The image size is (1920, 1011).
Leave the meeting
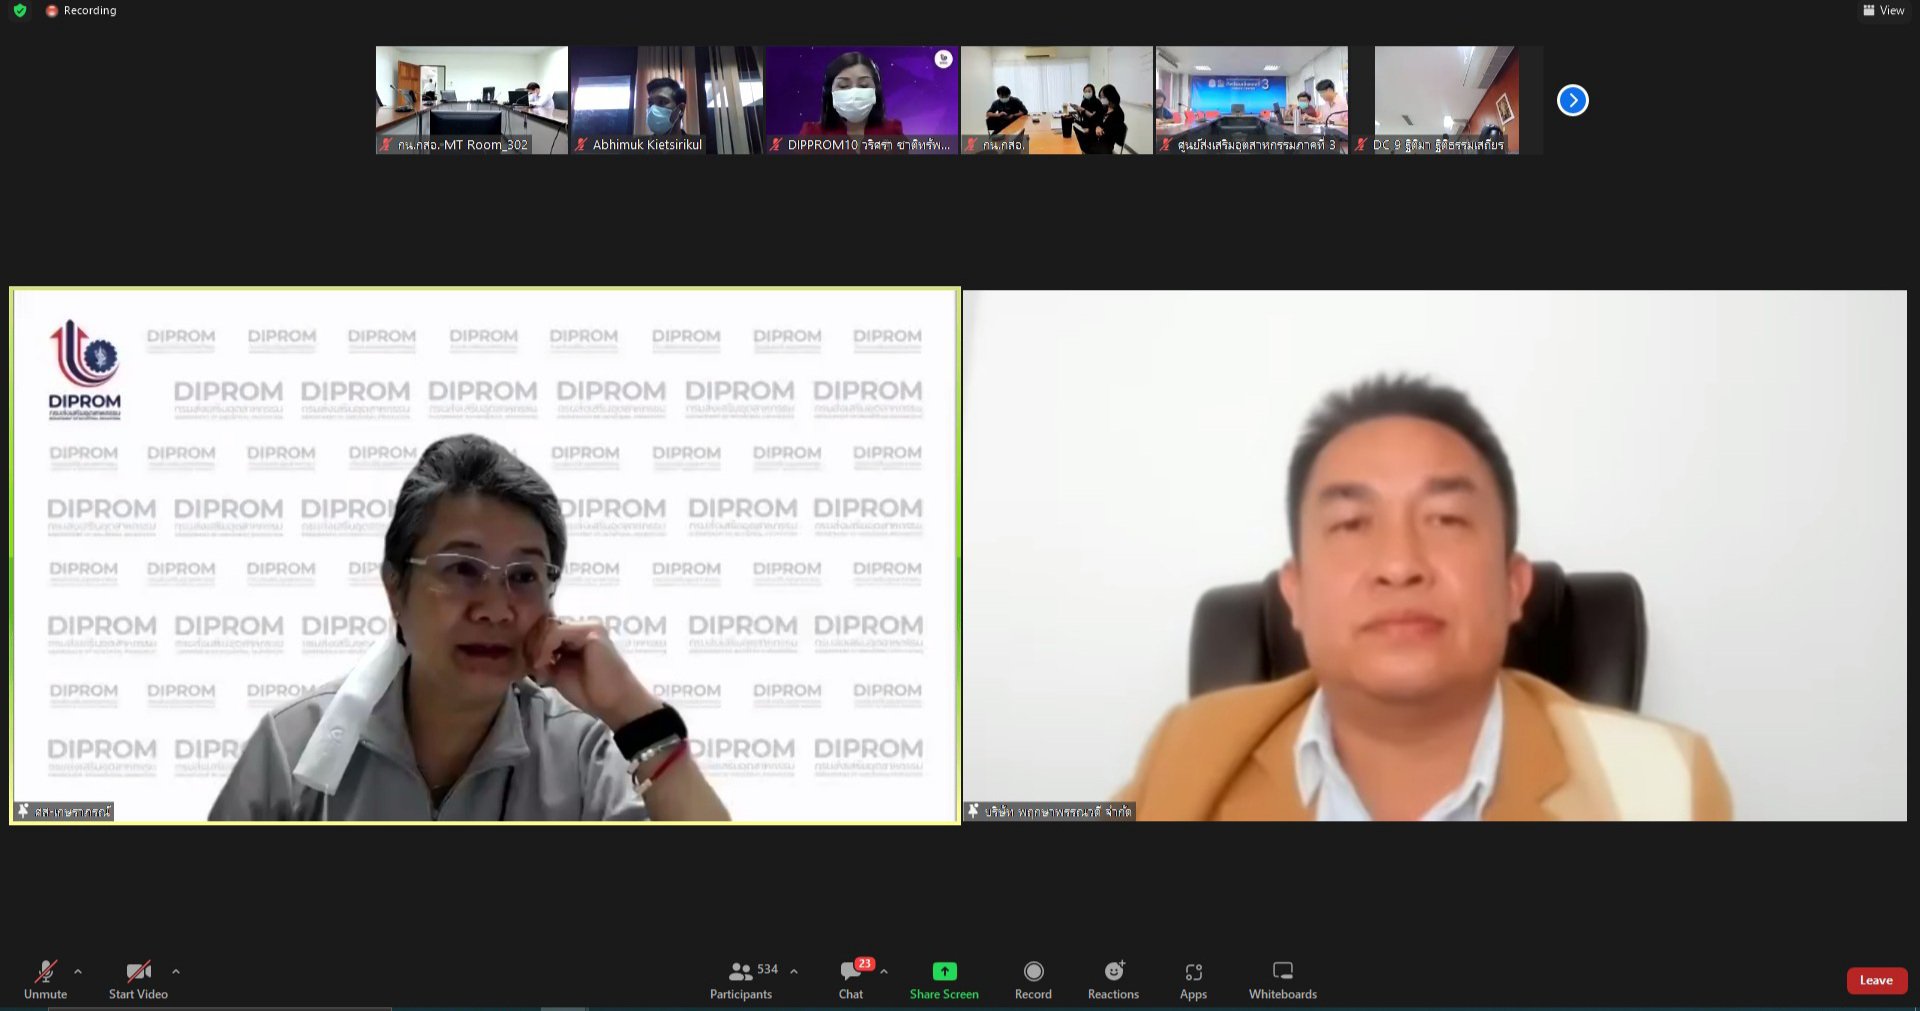click(1876, 980)
